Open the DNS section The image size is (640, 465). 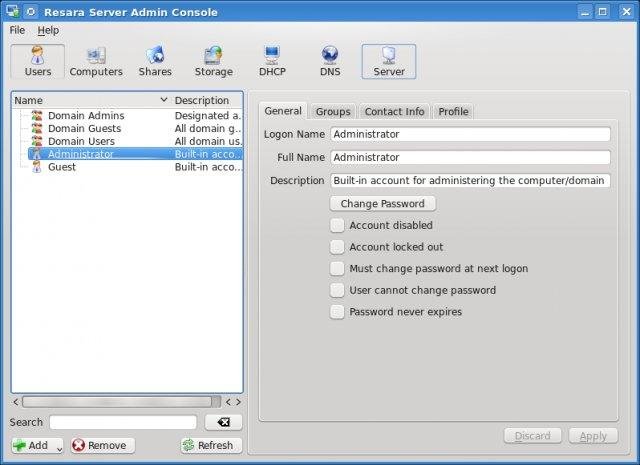(330, 62)
